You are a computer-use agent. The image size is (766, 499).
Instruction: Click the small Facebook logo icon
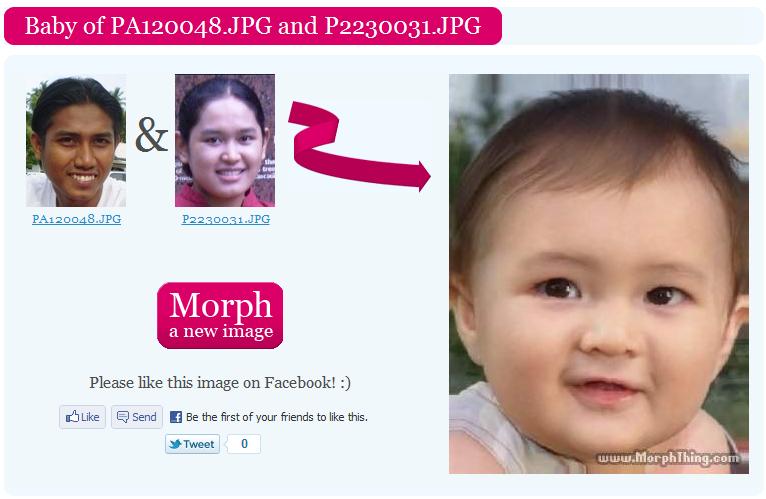click(x=176, y=417)
